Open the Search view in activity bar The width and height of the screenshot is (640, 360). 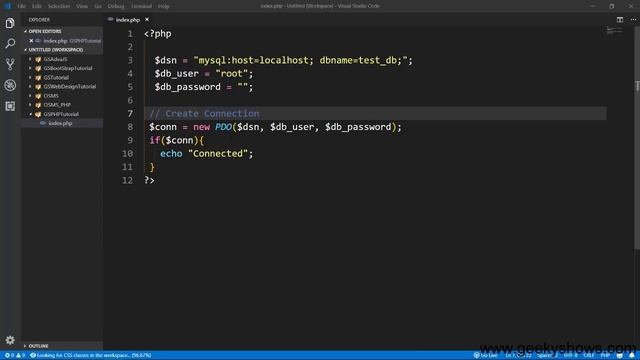click(10, 43)
